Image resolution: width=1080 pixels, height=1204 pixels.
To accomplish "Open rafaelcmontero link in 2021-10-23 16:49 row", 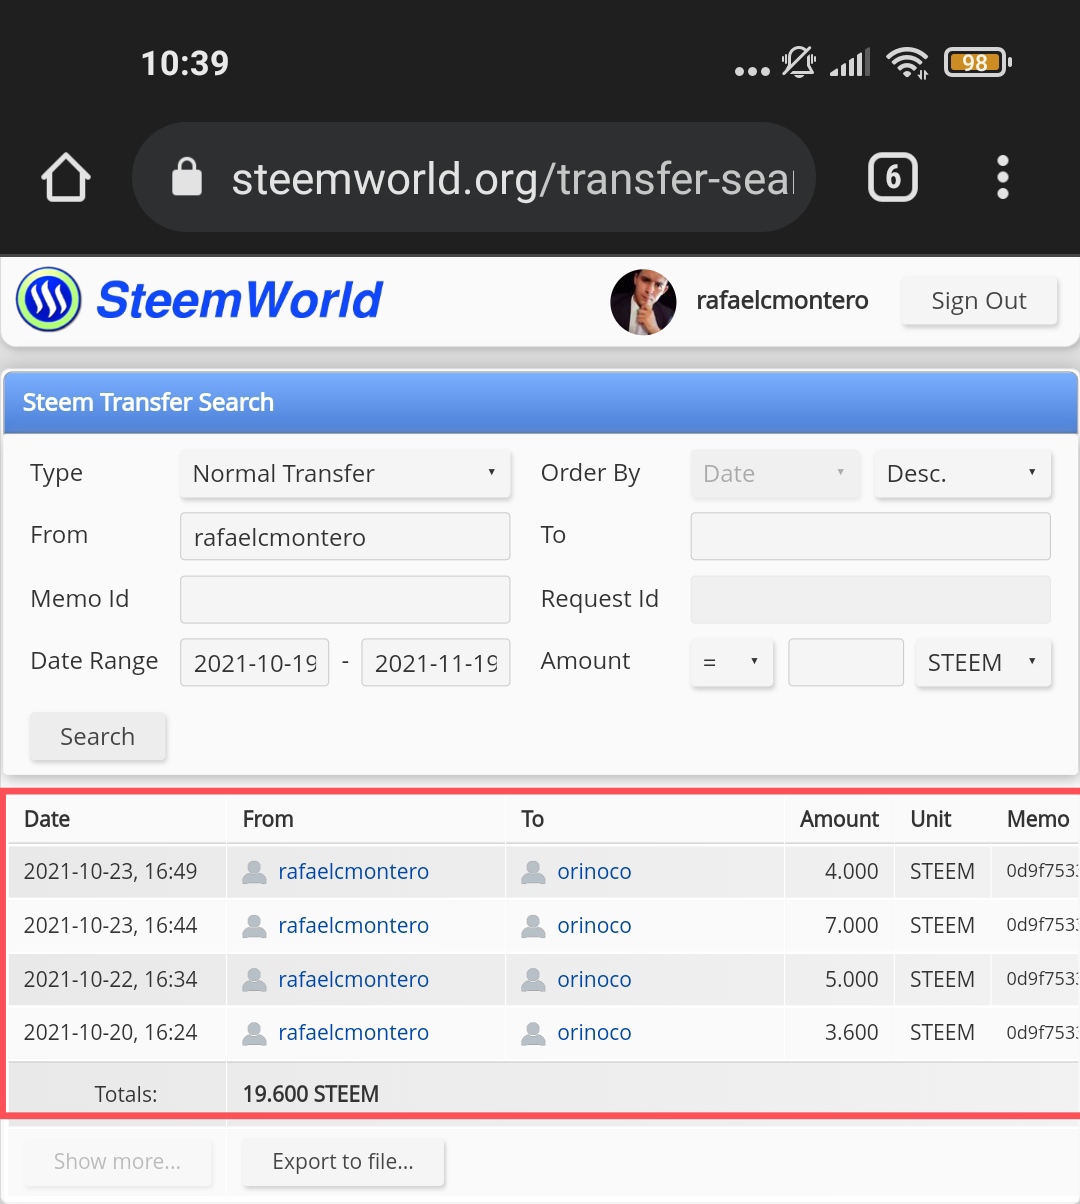I will tap(353, 872).
